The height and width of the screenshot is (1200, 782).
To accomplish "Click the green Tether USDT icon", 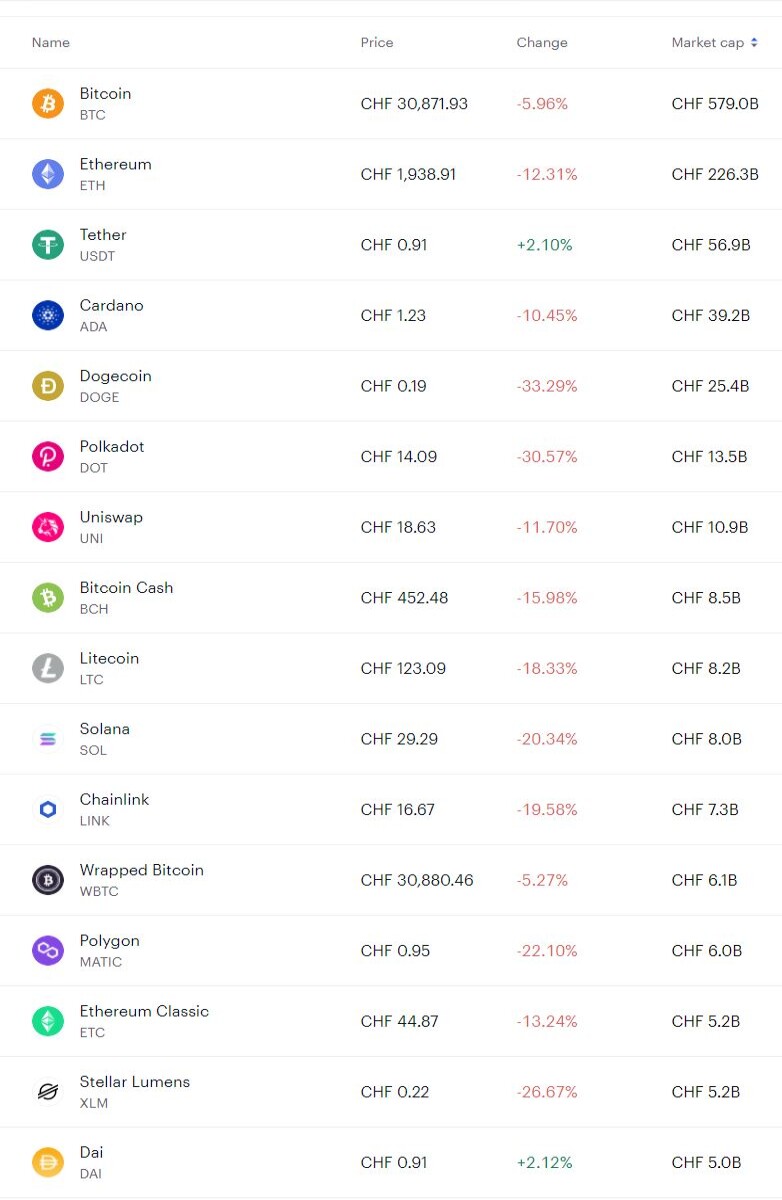I will point(48,244).
